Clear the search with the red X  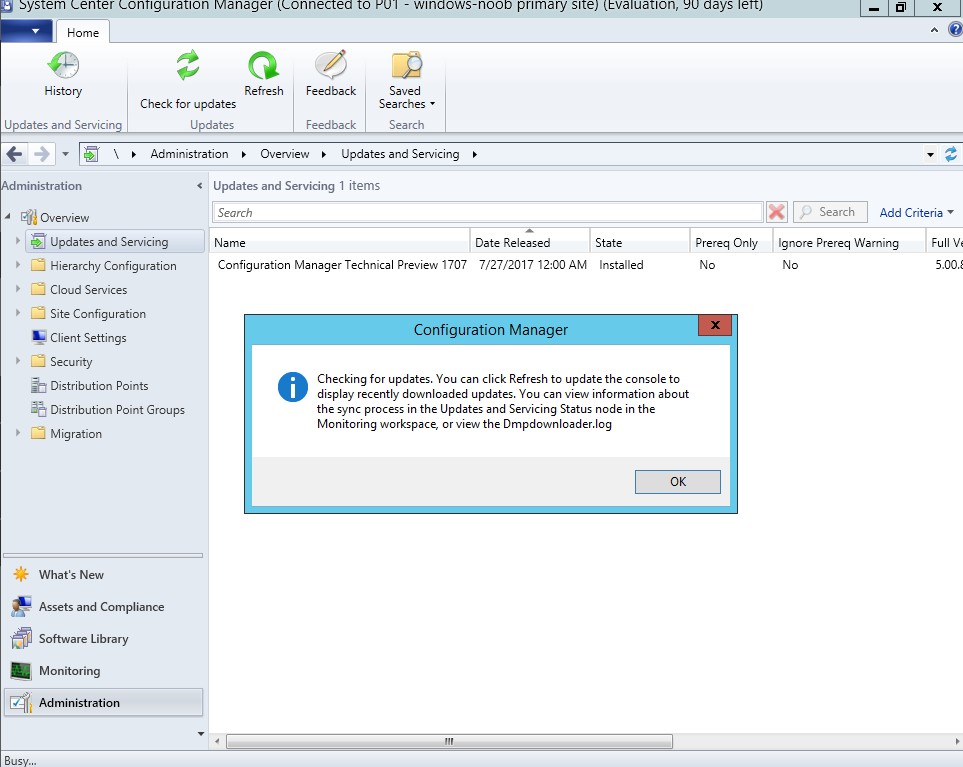(776, 212)
